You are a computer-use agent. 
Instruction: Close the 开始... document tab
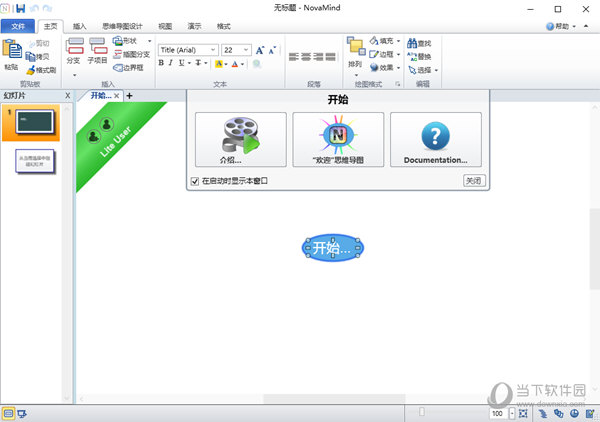coord(116,96)
